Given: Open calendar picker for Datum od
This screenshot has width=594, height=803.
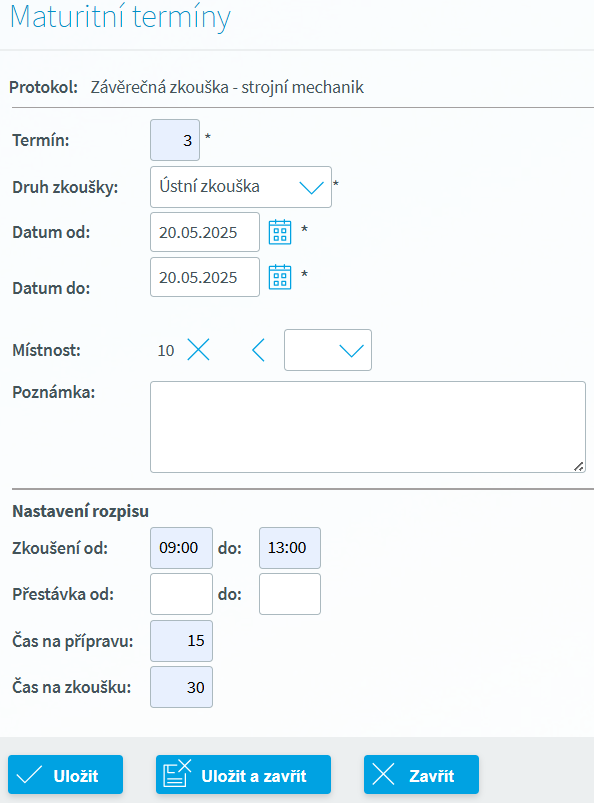Looking at the screenshot, I should (x=280, y=232).
